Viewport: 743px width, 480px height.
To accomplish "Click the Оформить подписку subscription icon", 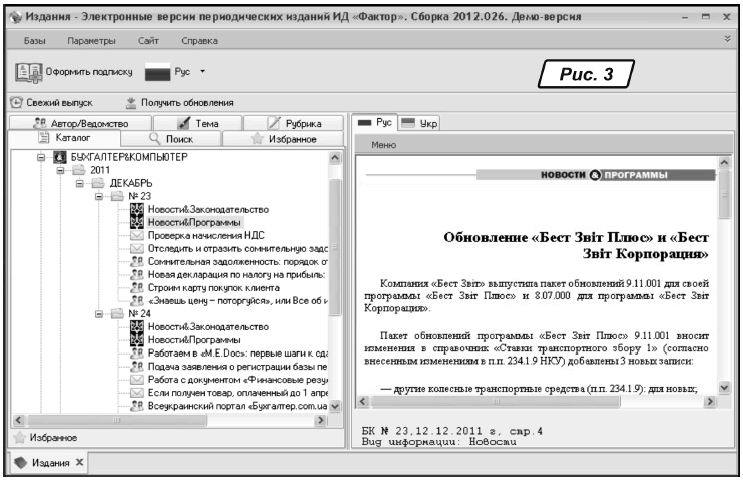I will [x=27, y=73].
